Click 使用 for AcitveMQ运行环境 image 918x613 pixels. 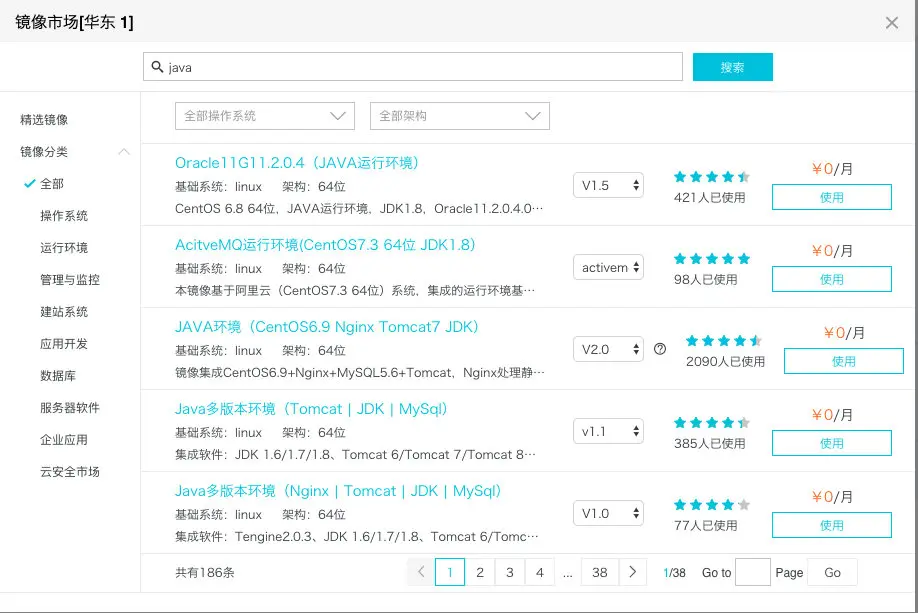pyautogui.click(x=831, y=279)
